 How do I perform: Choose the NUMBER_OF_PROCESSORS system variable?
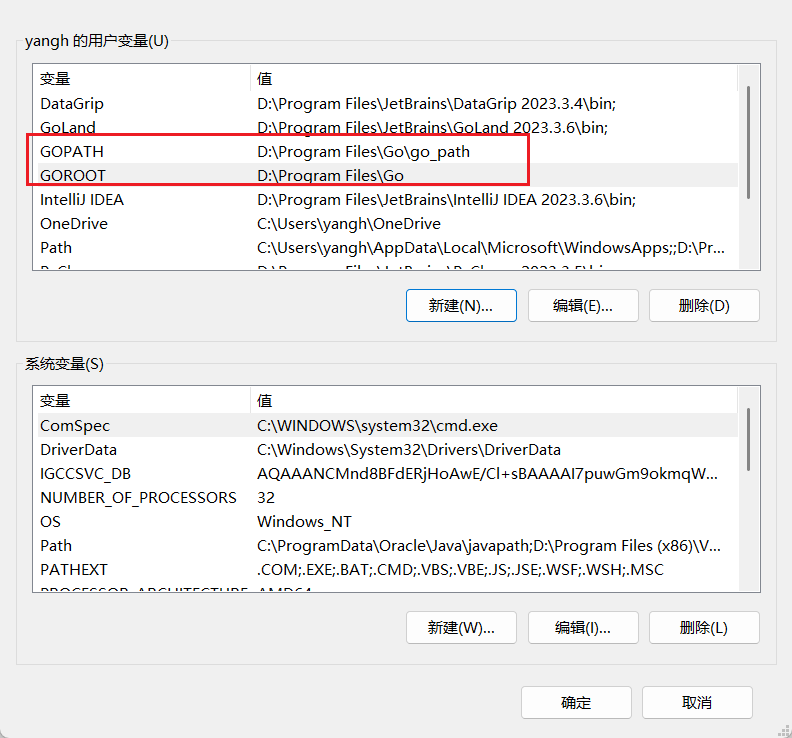point(138,498)
